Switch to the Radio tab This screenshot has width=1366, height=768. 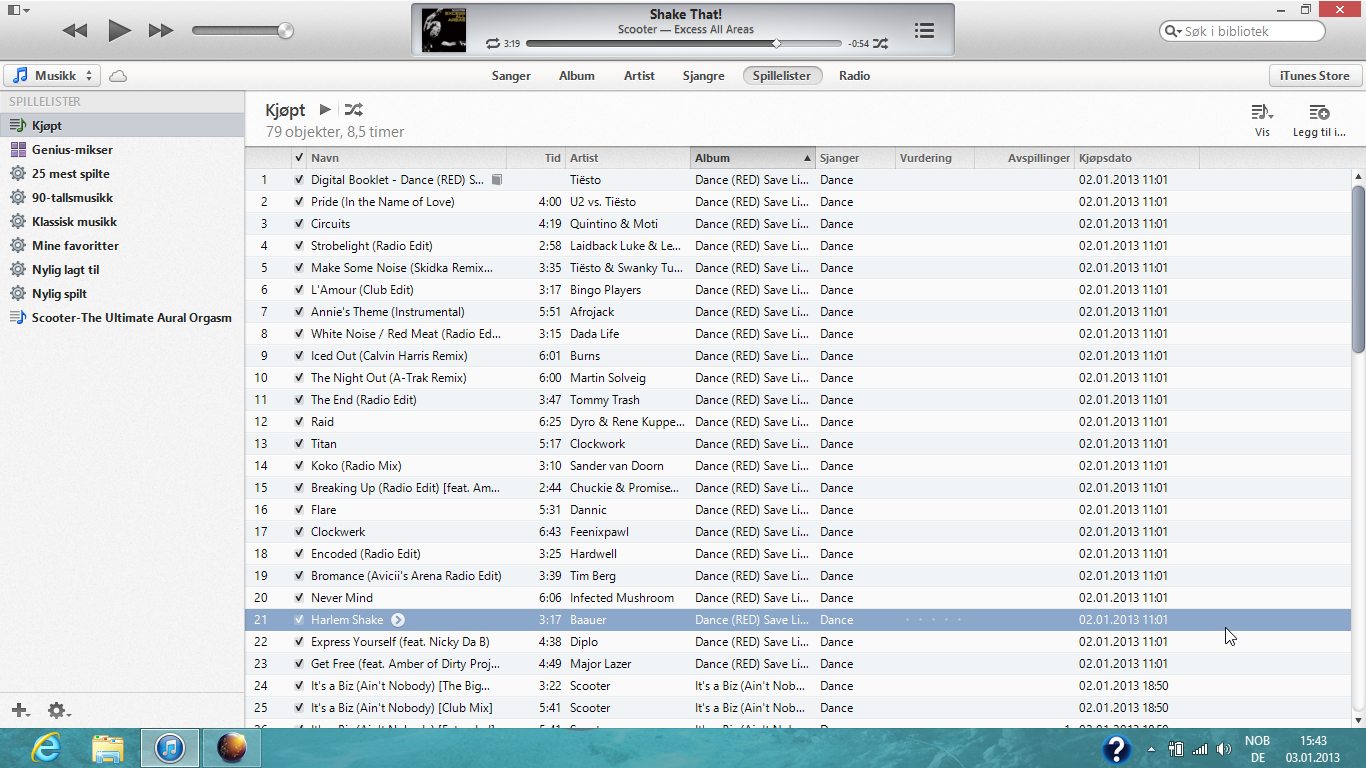pos(854,76)
